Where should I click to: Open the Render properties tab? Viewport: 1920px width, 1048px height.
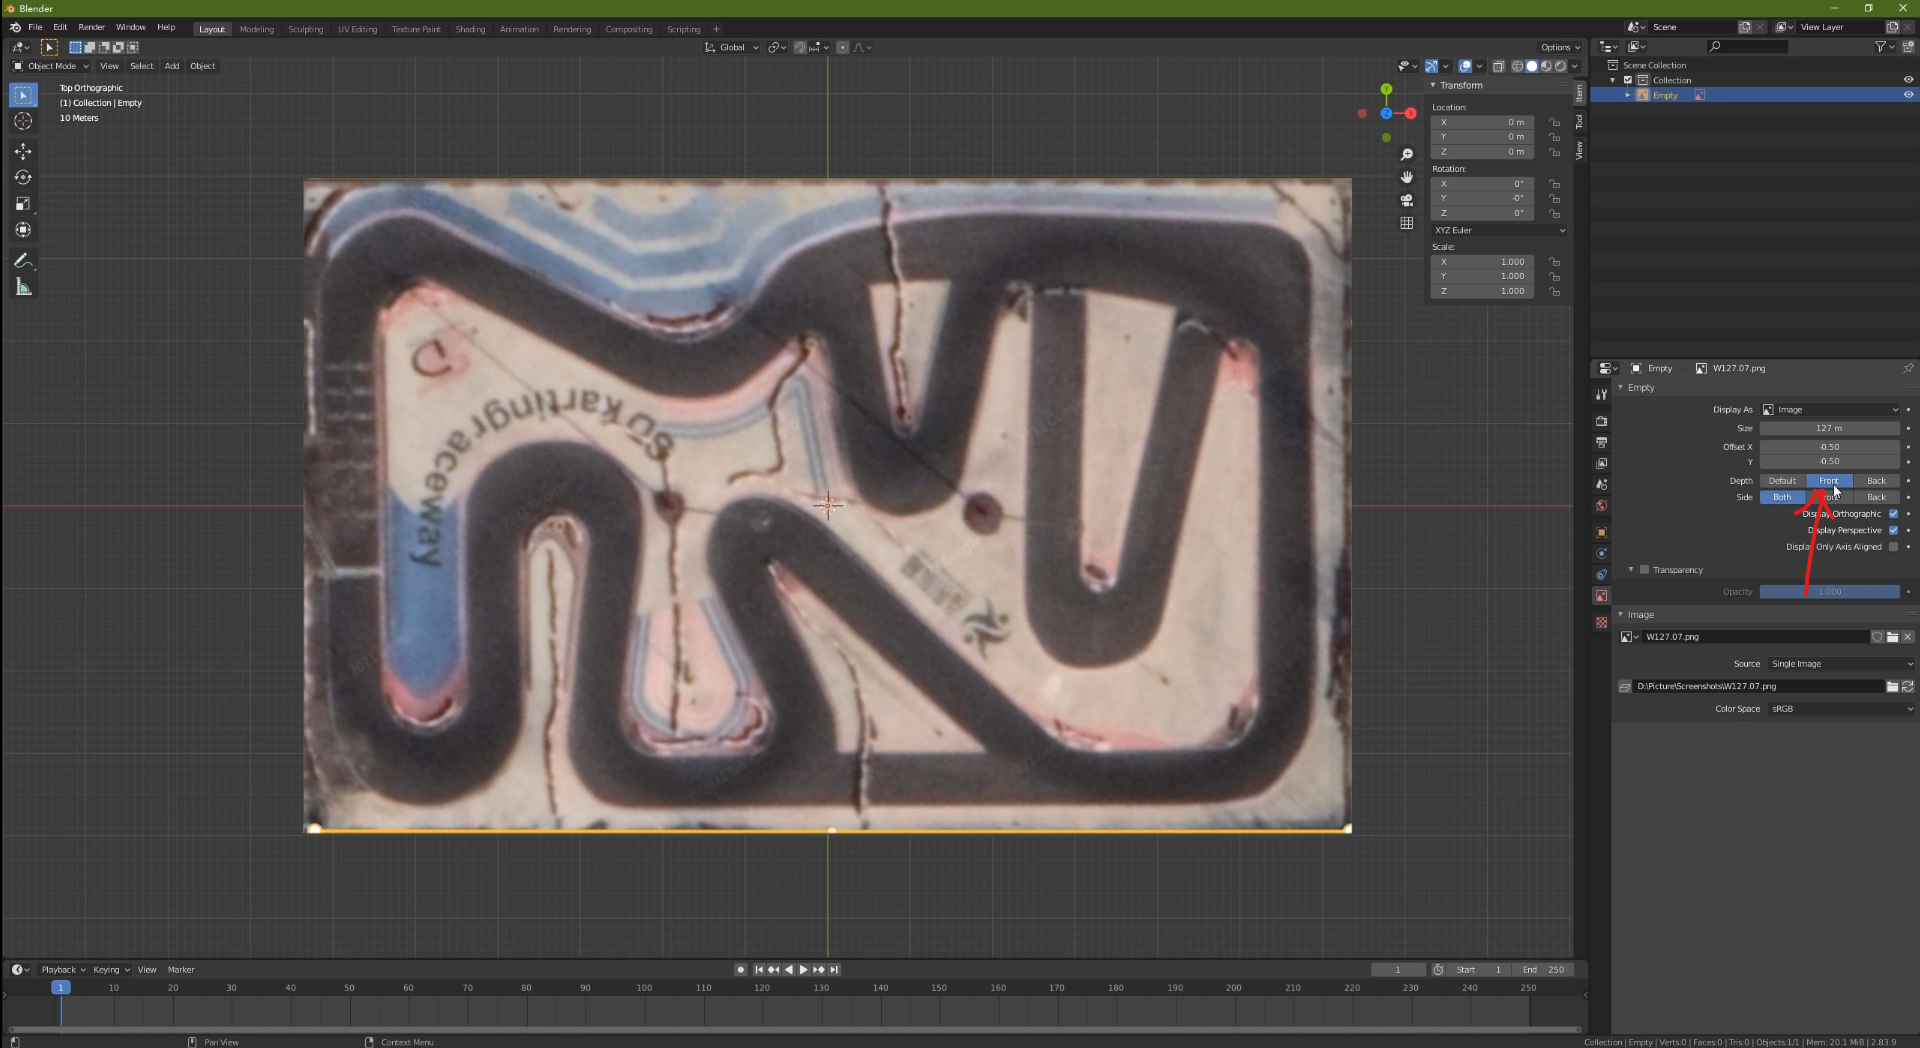pyautogui.click(x=1601, y=421)
